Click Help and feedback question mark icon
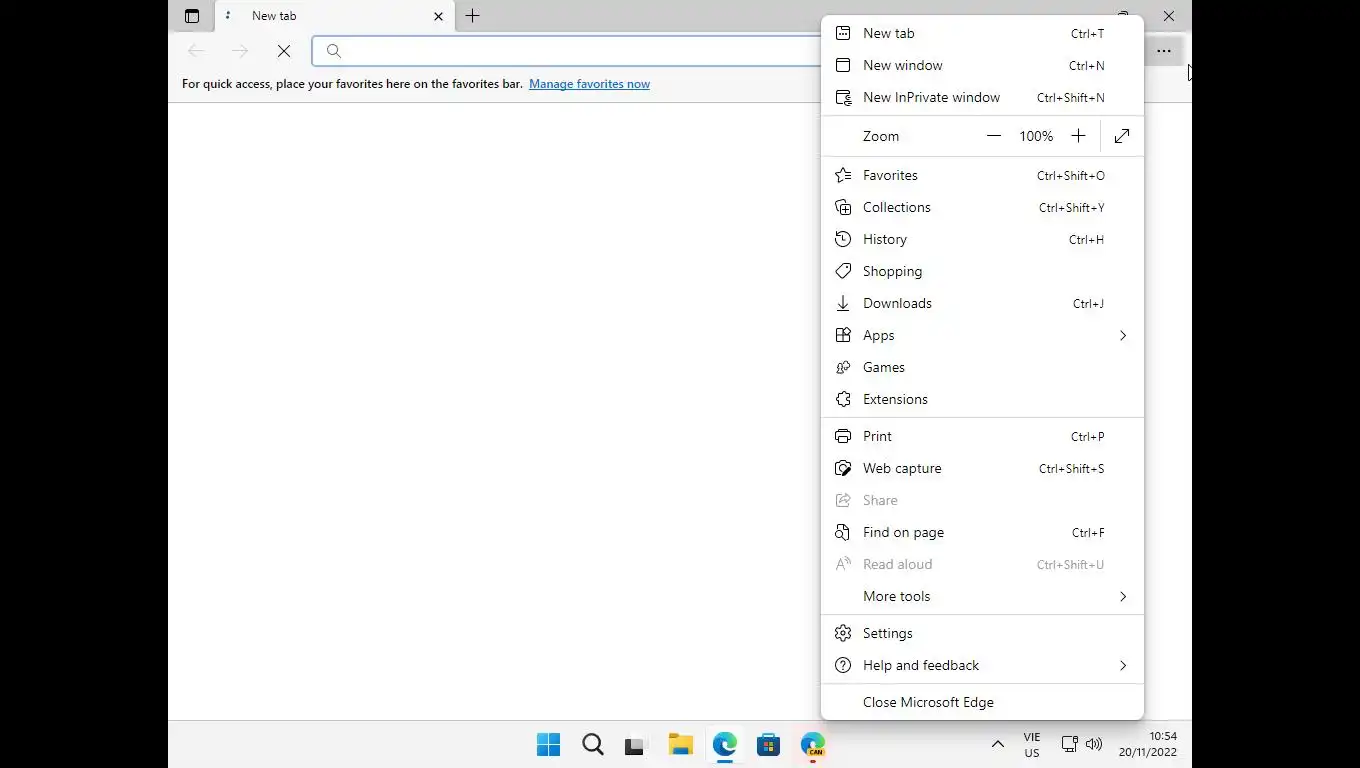The height and width of the screenshot is (768, 1360). click(843, 665)
